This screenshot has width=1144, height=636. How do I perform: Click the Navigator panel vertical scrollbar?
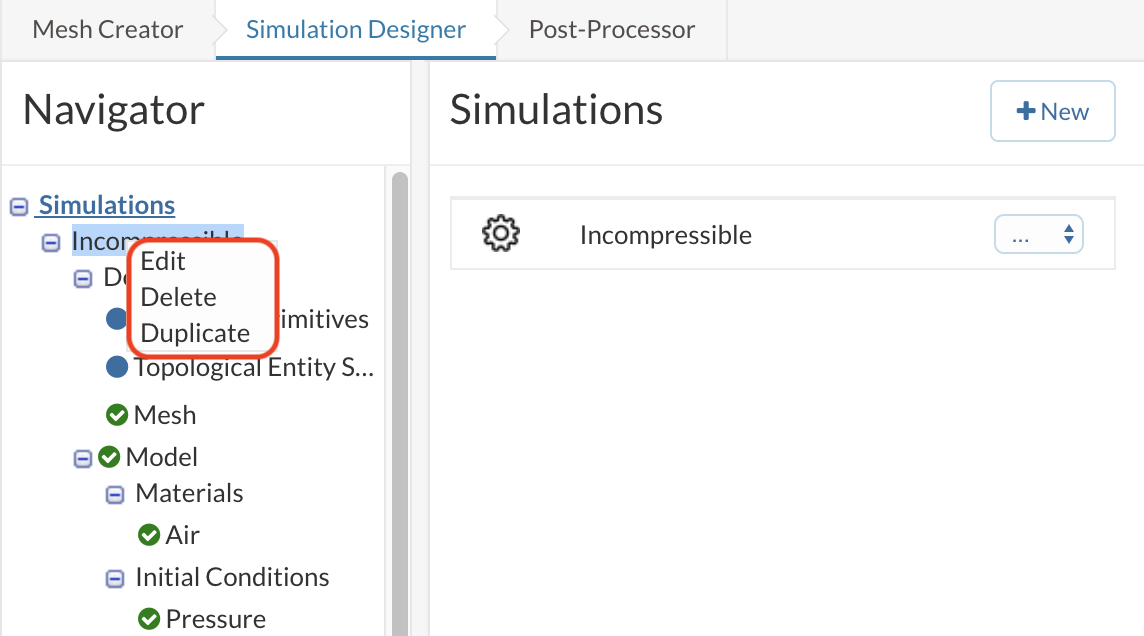coord(399,400)
